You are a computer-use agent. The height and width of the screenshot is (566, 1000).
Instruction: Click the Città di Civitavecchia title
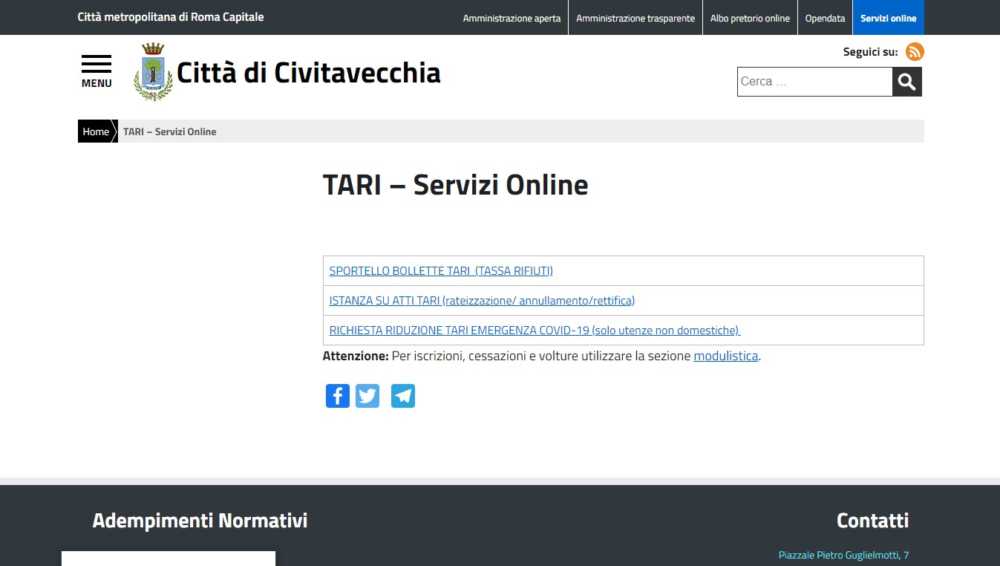point(309,73)
